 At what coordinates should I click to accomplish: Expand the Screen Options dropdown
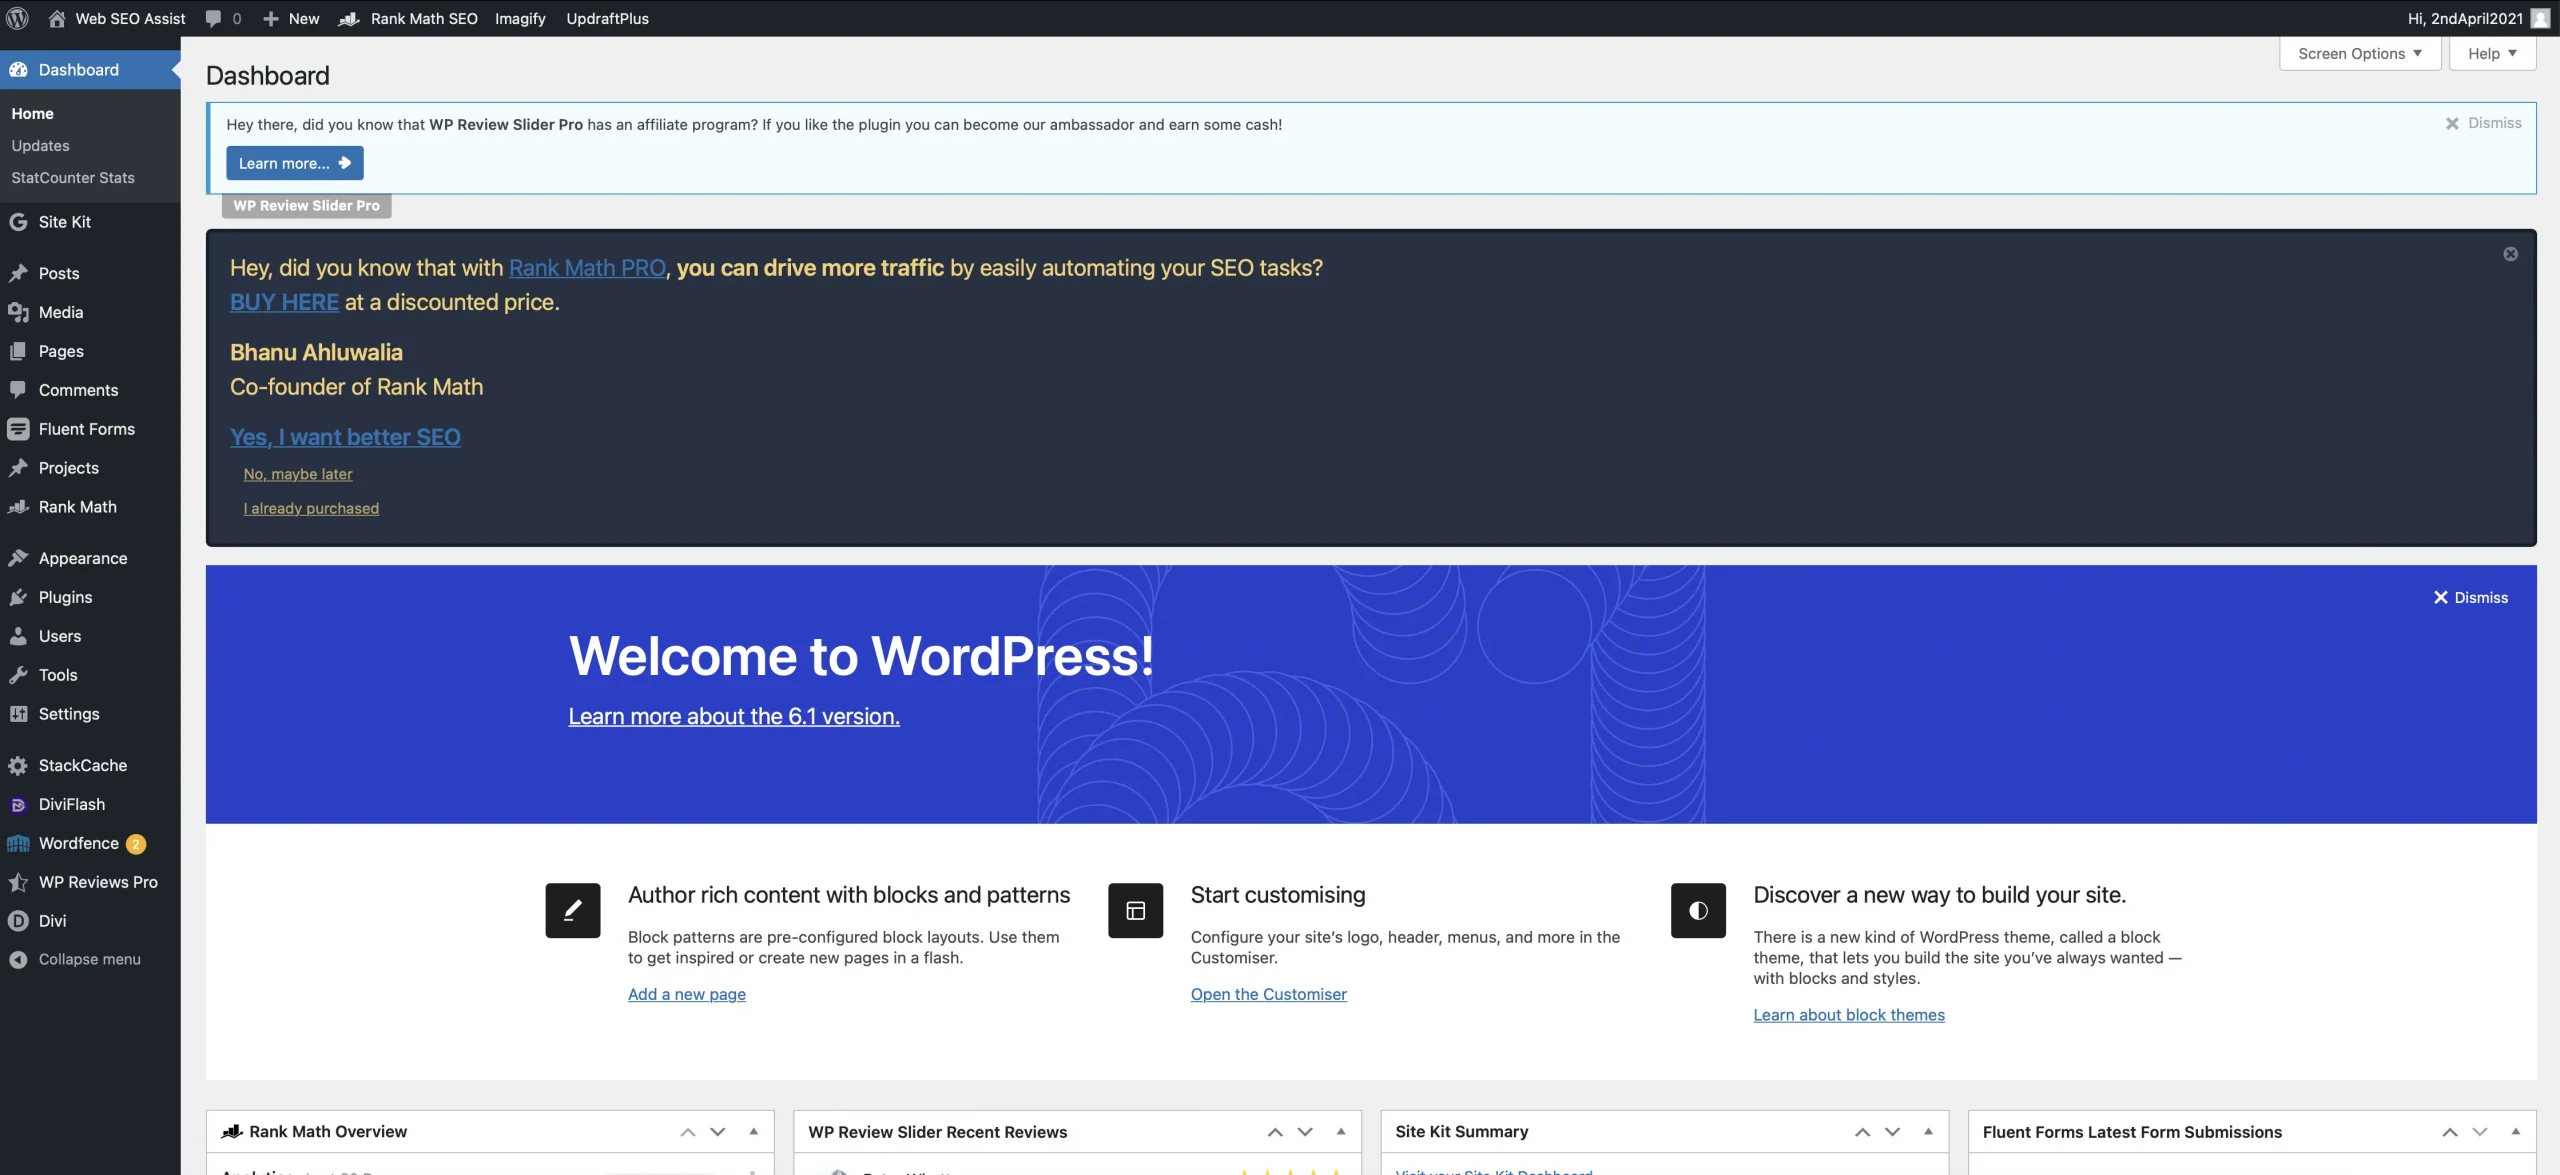(2360, 54)
